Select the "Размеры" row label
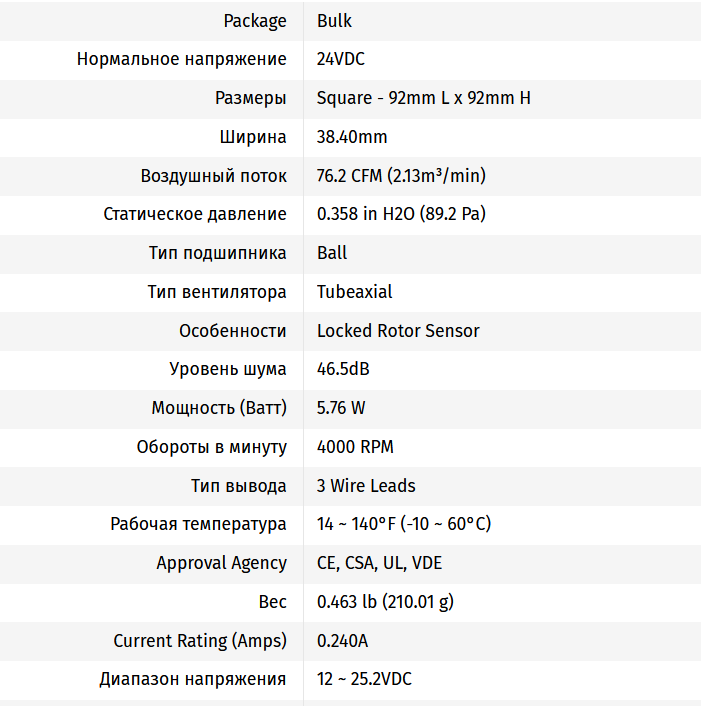The height and width of the screenshot is (706, 701). pos(251,98)
